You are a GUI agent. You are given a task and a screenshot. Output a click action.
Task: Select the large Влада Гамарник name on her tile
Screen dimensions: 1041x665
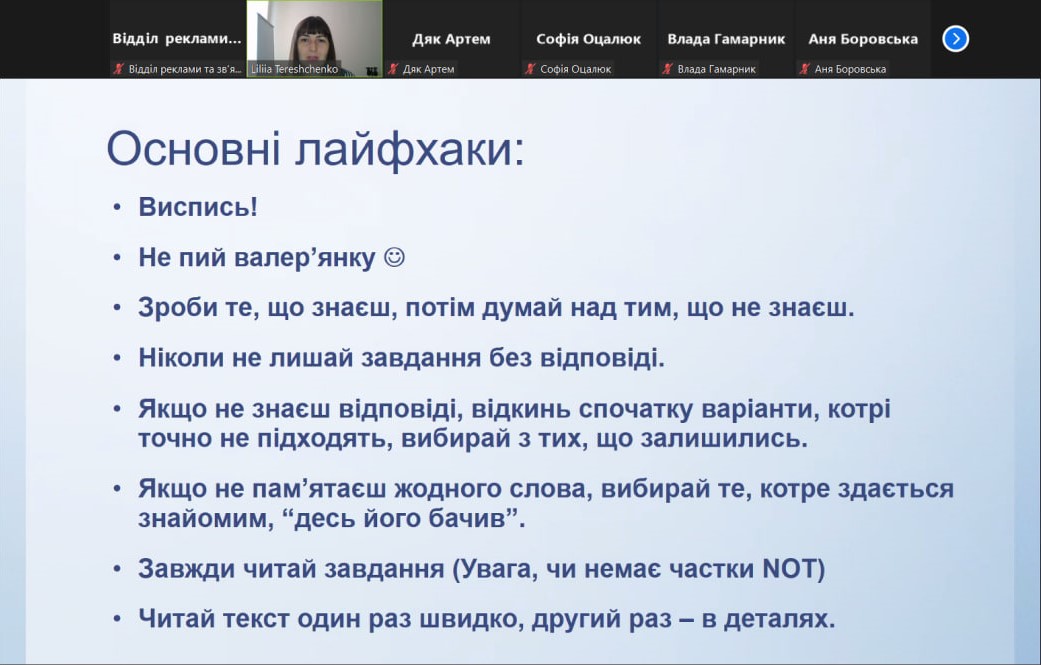(726, 39)
